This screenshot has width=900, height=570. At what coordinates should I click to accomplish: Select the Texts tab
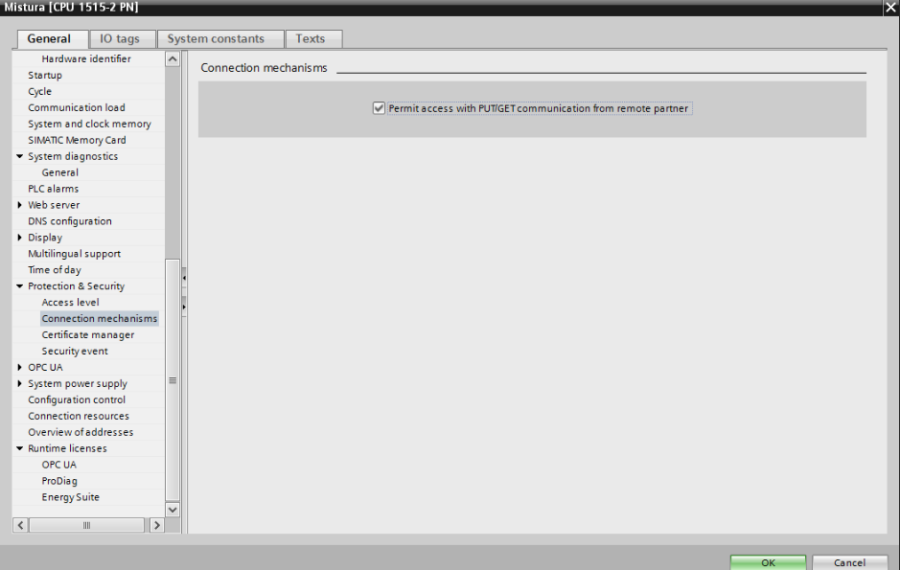pyautogui.click(x=310, y=39)
